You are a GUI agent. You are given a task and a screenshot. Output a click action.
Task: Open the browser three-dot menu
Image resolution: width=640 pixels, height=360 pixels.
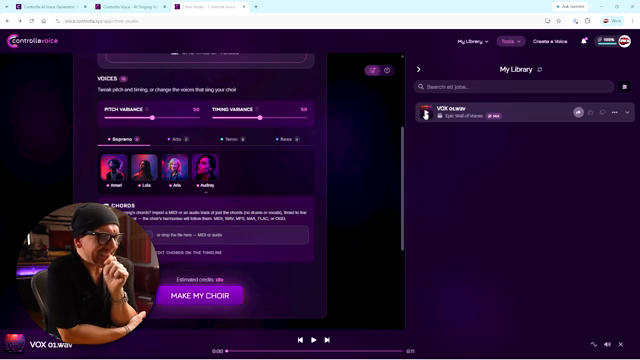[632, 21]
